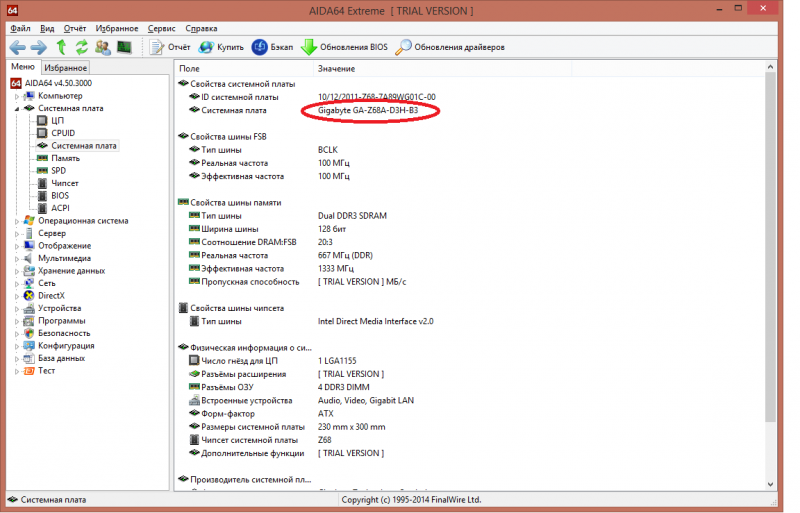The height and width of the screenshot is (513, 800).
Task: Click the Программы tree icon
Action: pyautogui.click(x=29, y=321)
